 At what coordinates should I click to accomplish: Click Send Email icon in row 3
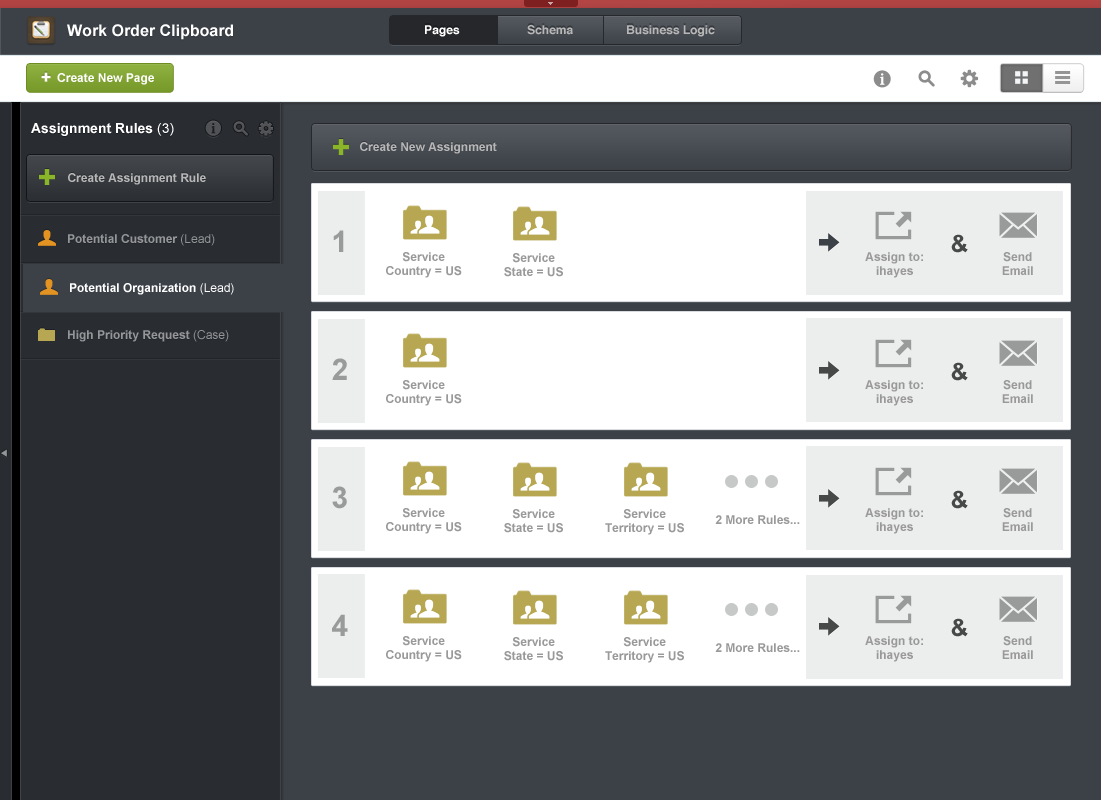coord(1017,481)
